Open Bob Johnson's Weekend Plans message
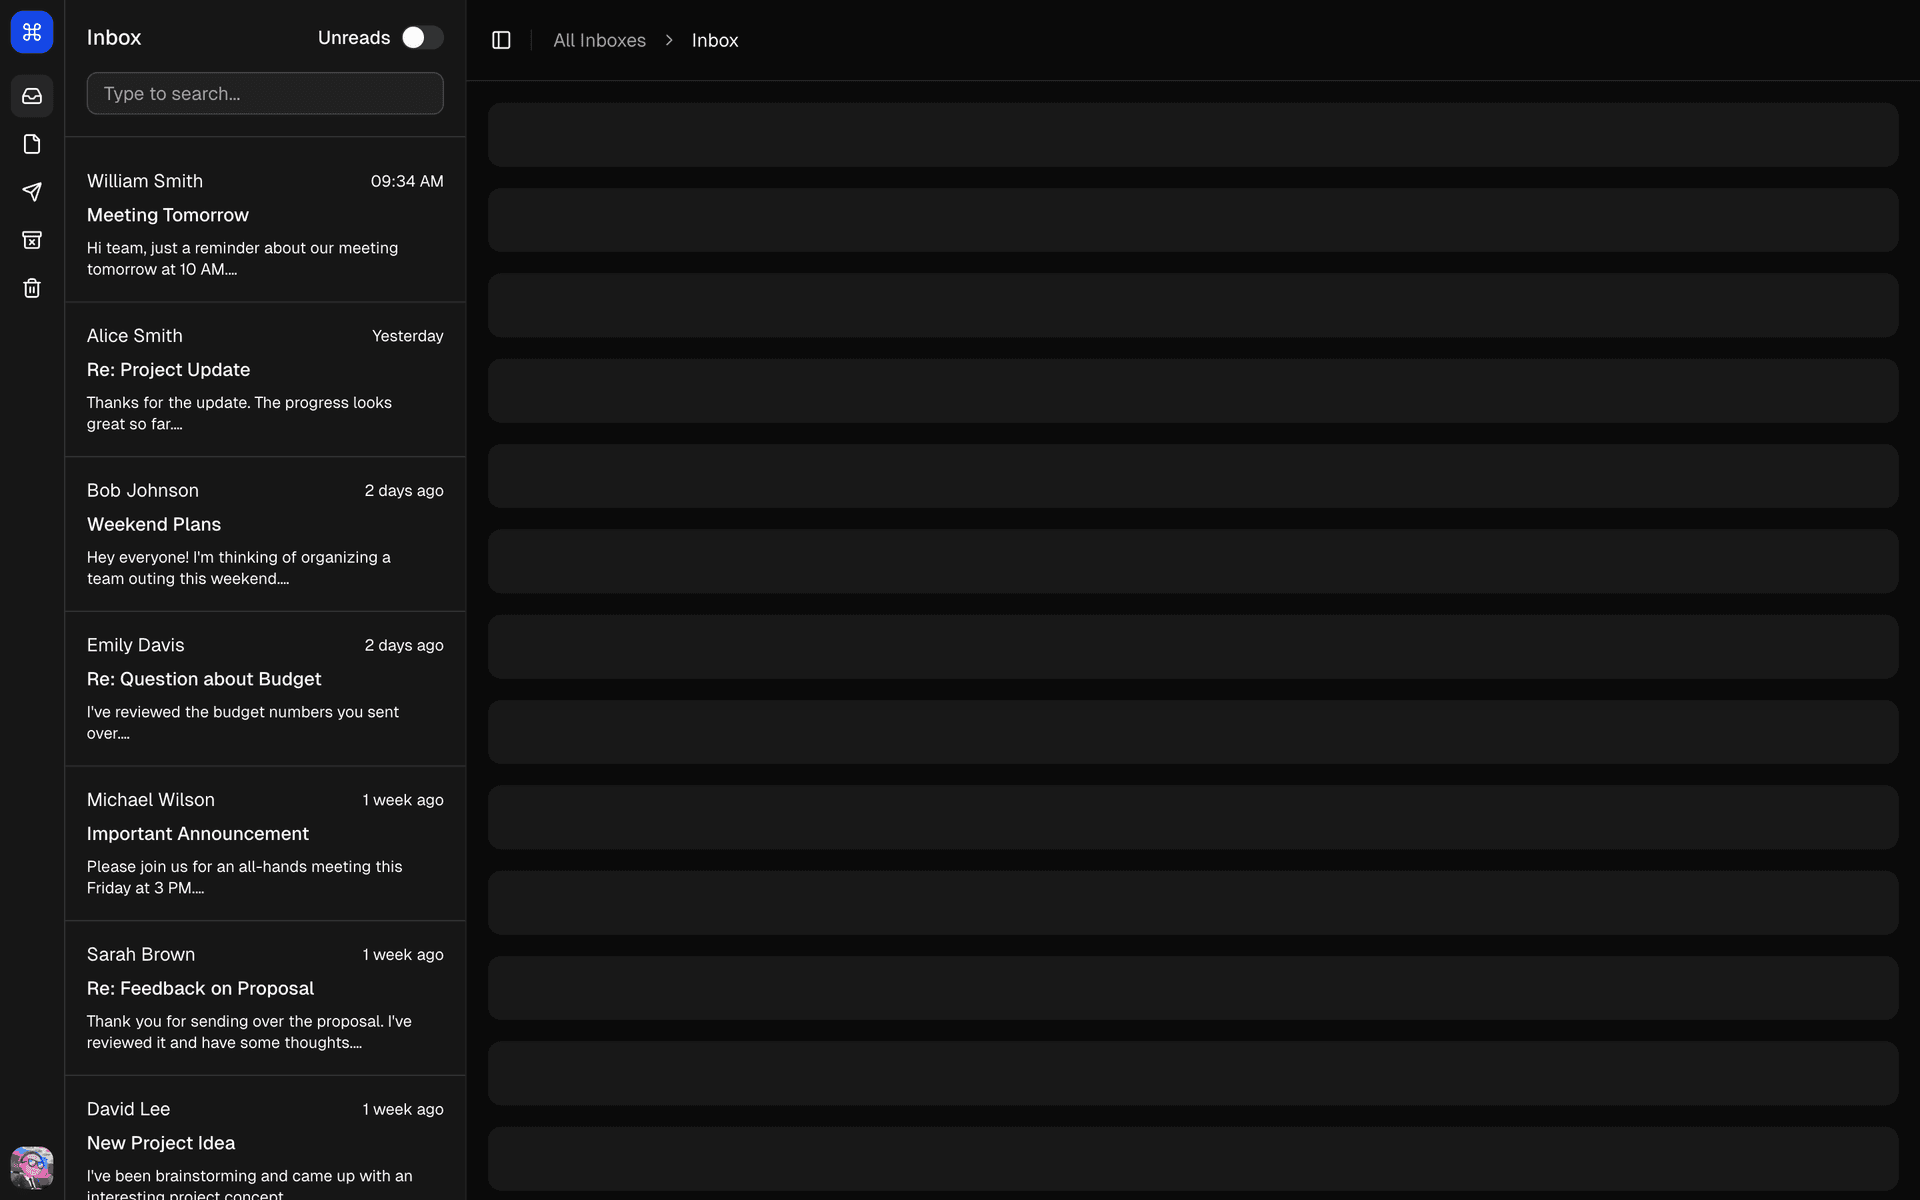Image resolution: width=1920 pixels, height=1200 pixels. [264, 533]
